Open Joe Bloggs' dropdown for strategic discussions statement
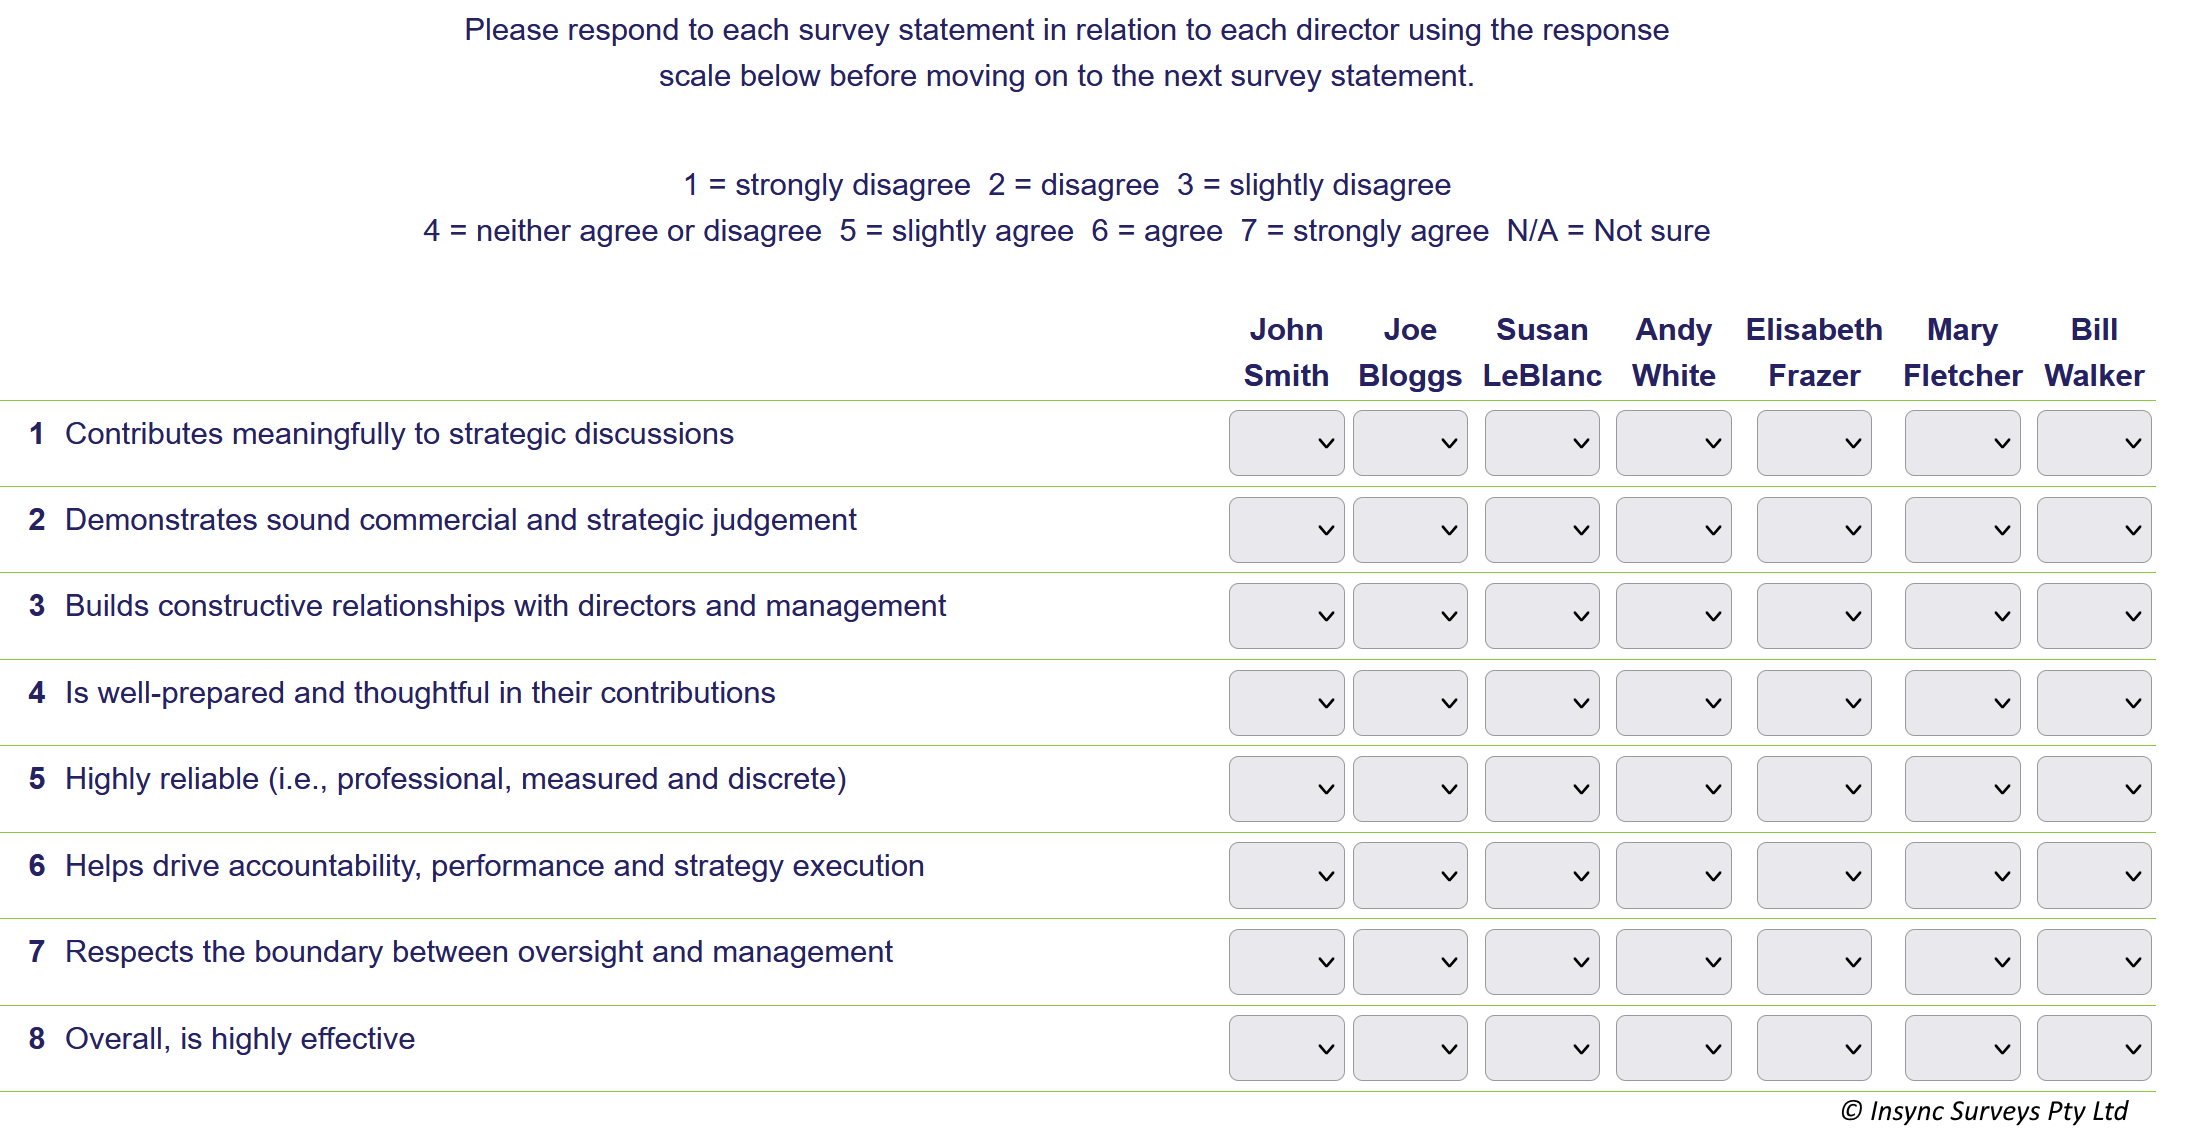Viewport: 2199px width, 1132px height. (1410, 442)
